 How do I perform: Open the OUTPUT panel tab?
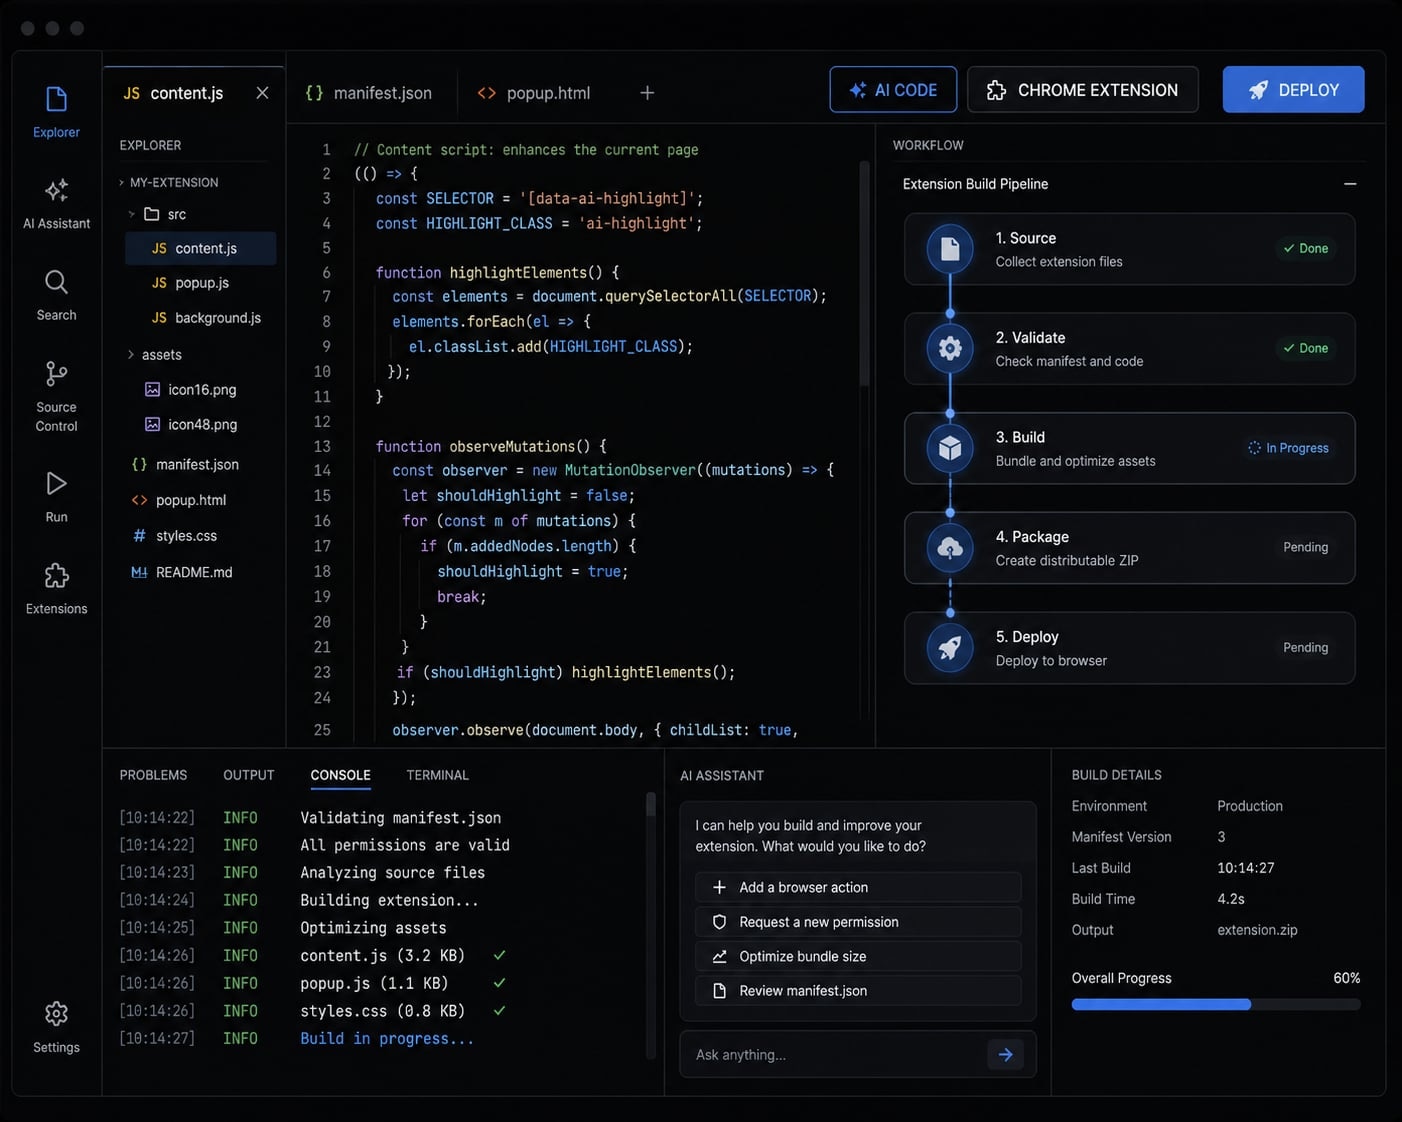[249, 775]
